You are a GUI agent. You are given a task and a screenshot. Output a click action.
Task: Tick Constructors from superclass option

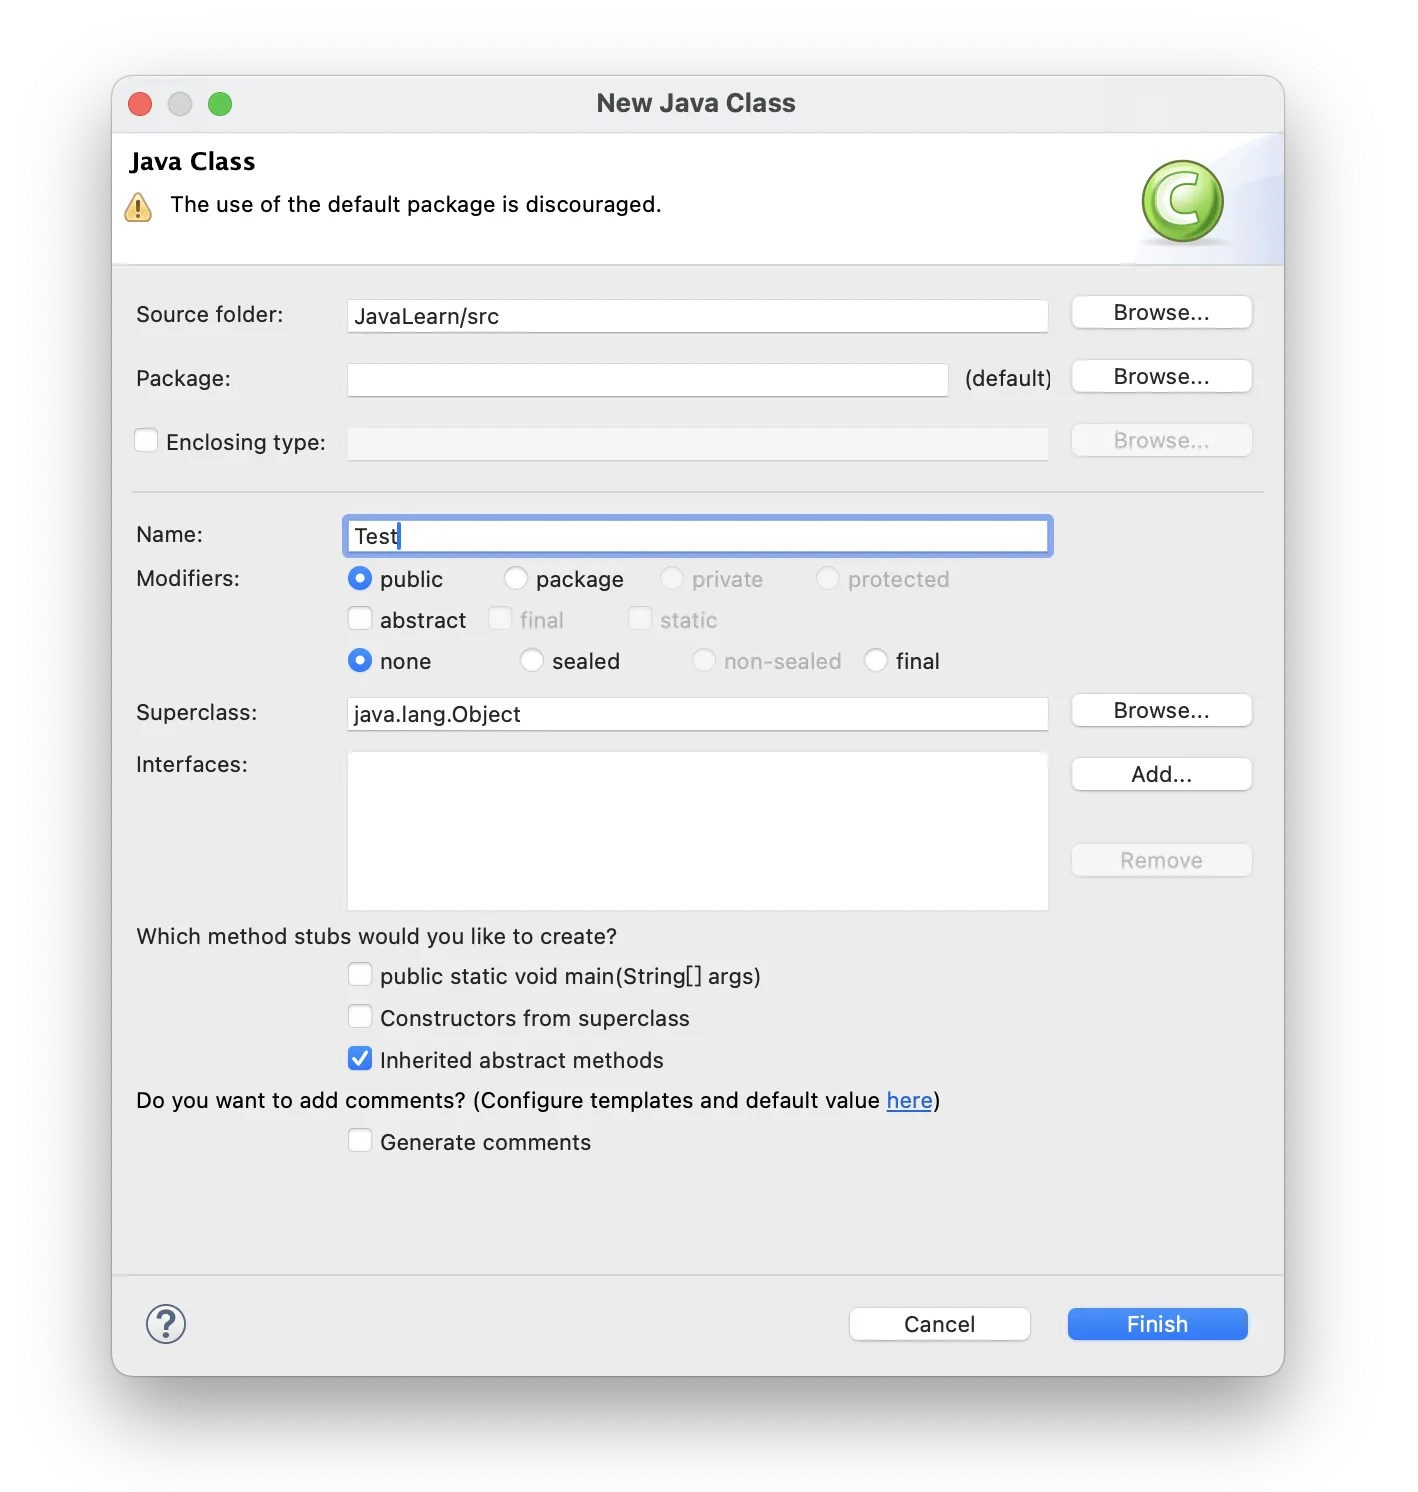360,1017
